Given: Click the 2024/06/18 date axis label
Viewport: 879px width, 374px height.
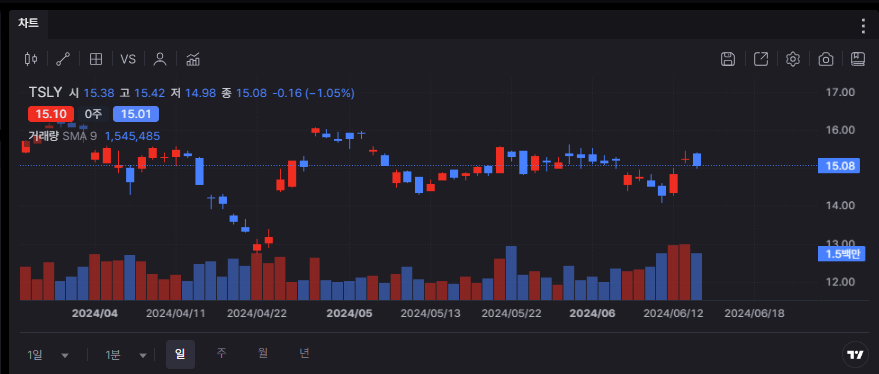Looking at the screenshot, I should click(x=755, y=313).
